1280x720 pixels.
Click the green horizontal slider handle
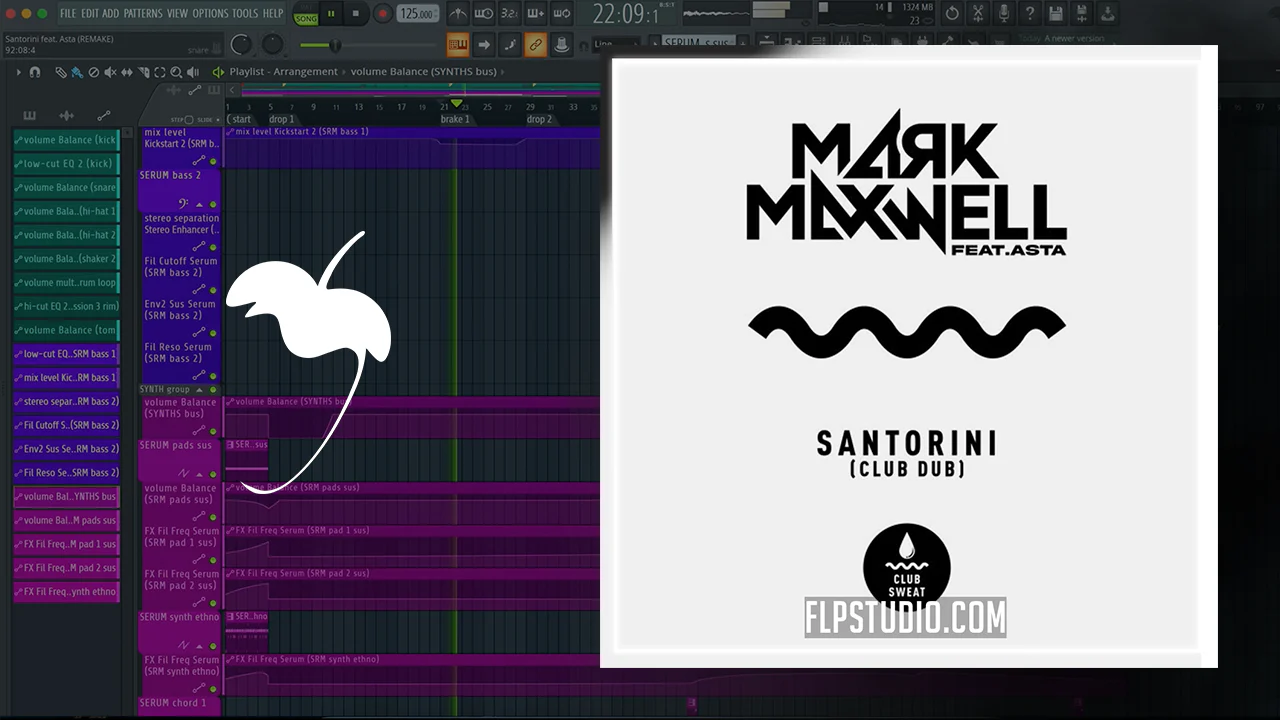click(334, 45)
